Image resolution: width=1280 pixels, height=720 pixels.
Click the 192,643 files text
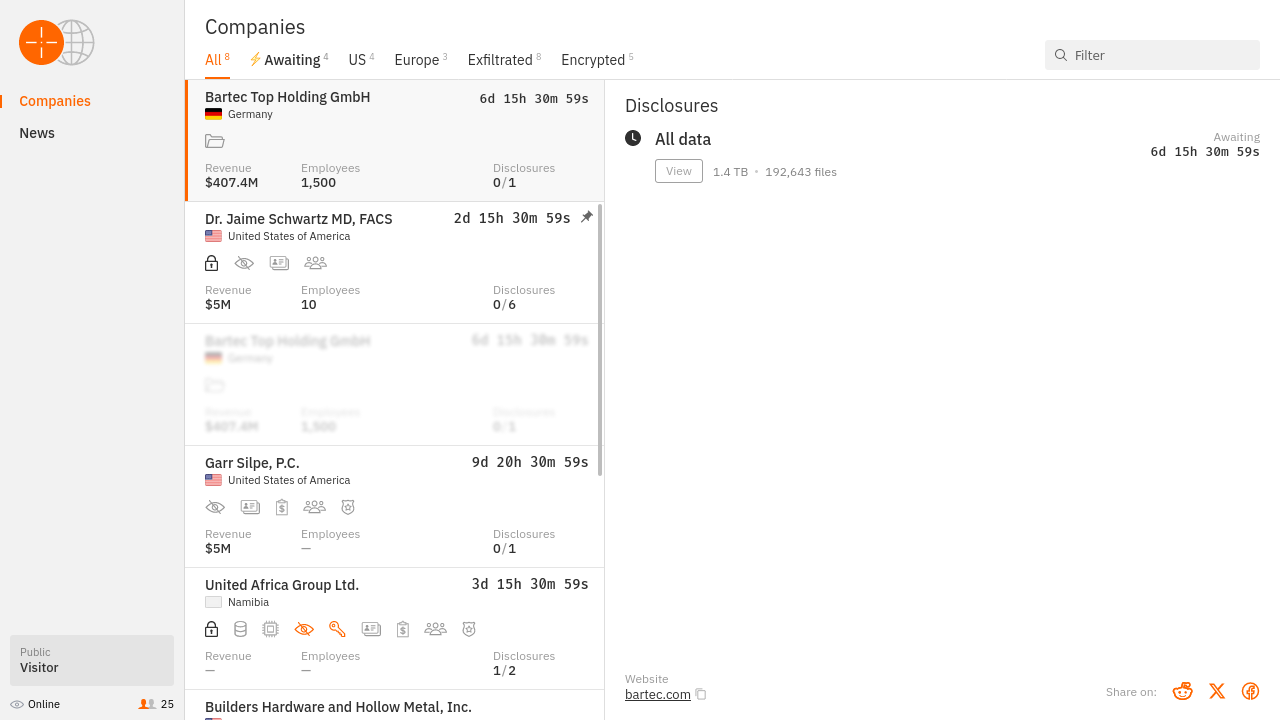[x=801, y=172]
